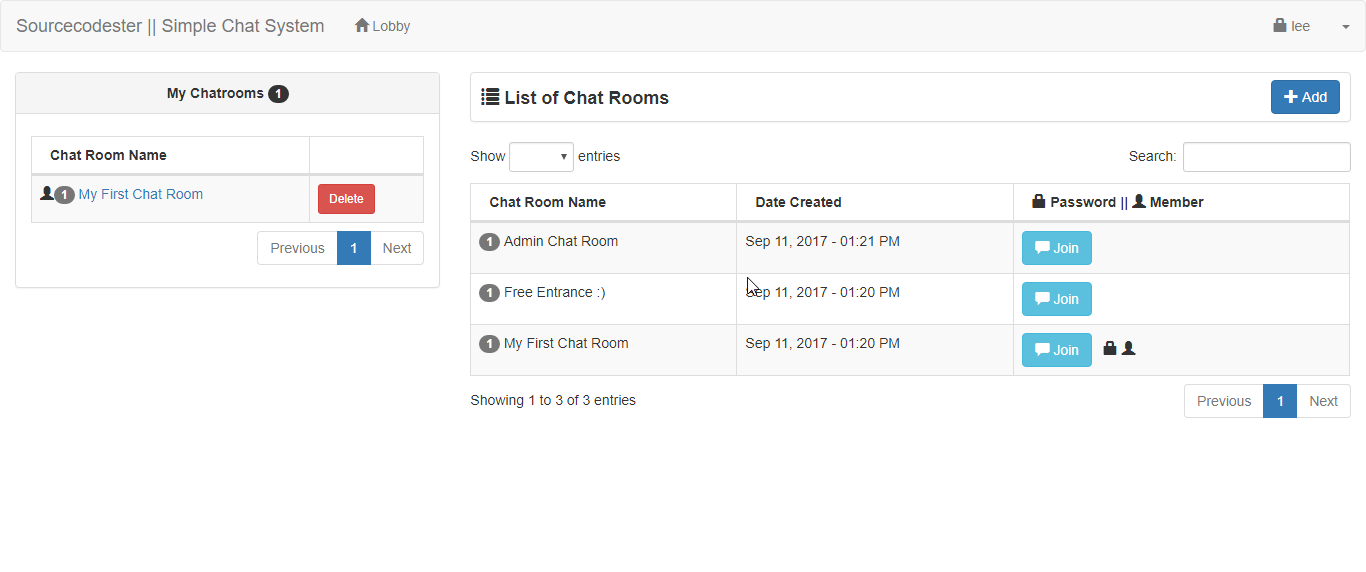
Task: Expand the user menu caret next to lee
Action: 1345,27
